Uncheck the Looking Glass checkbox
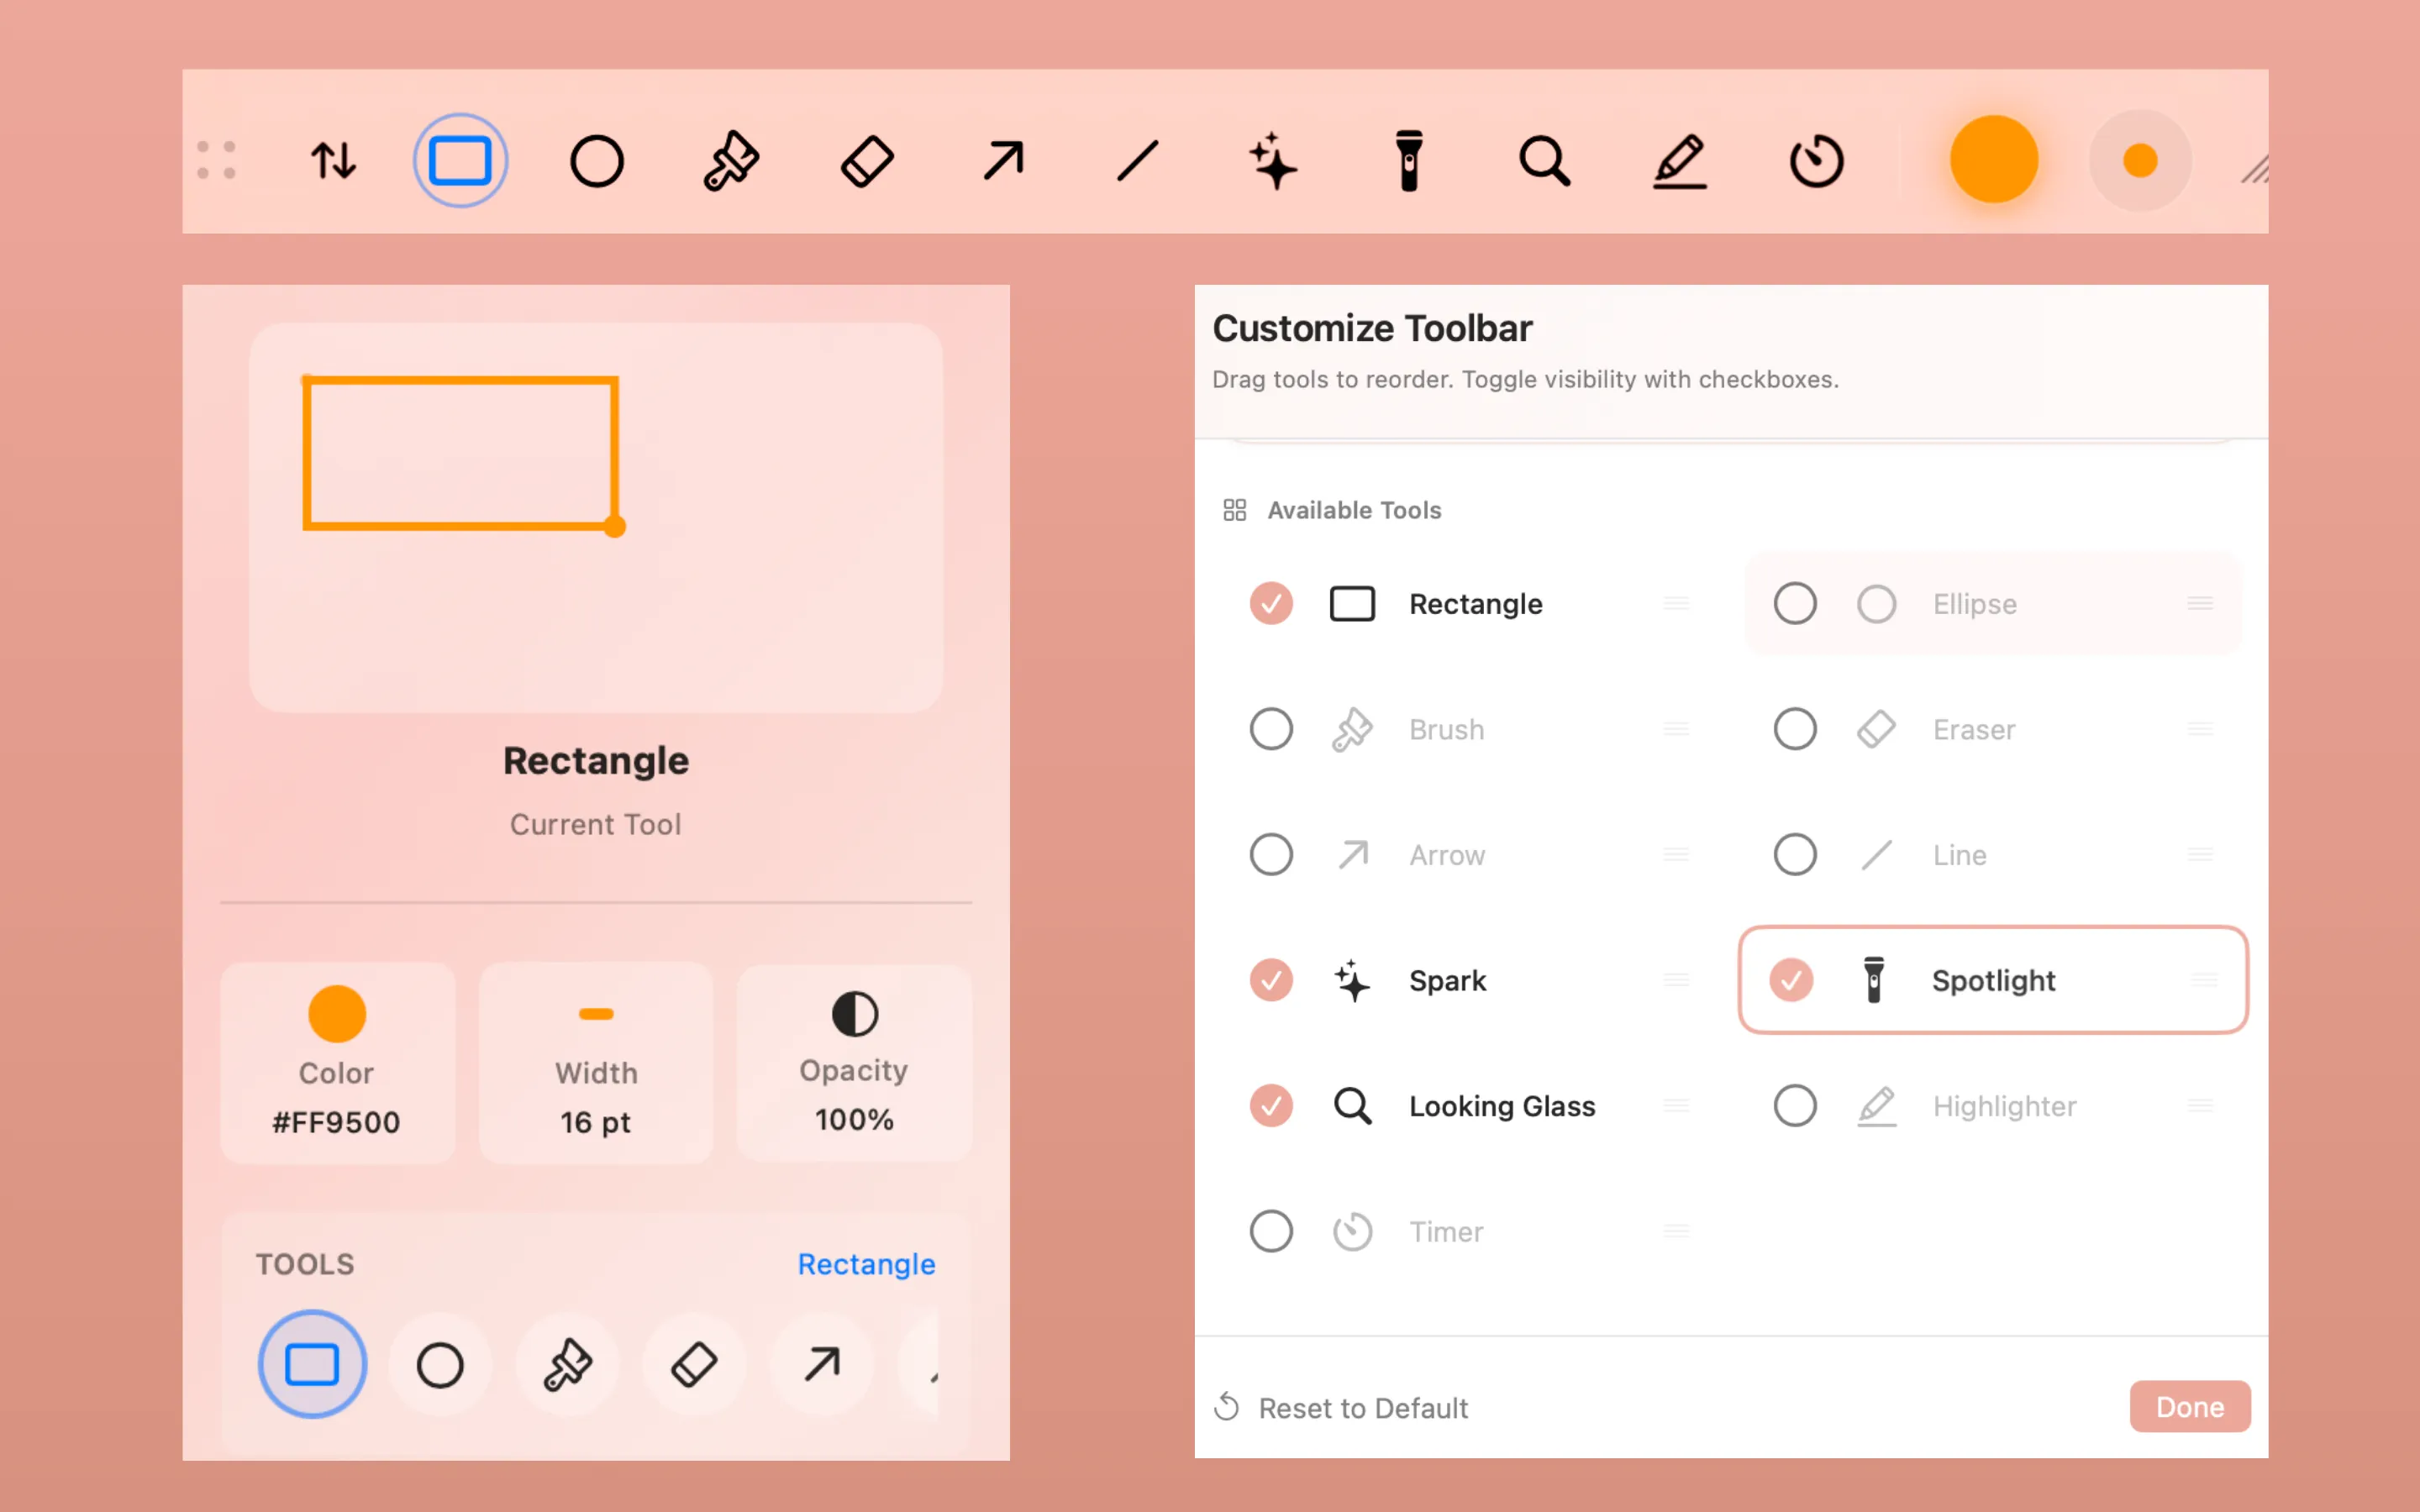This screenshot has height=1512, width=2420. tap(1271, 1106)
